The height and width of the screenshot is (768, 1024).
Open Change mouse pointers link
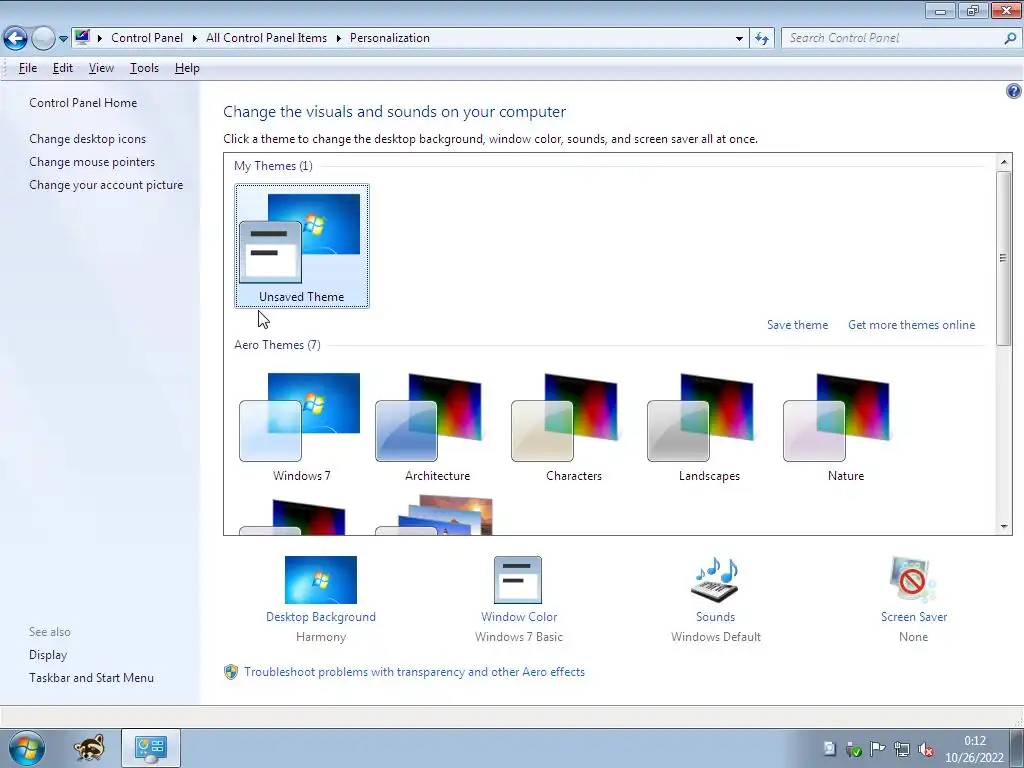[92, 161]
